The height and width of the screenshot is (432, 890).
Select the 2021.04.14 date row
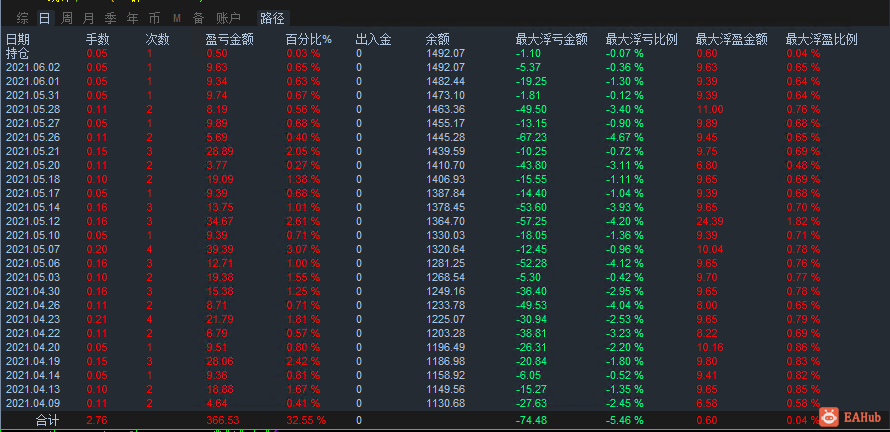click(x=32, y=375)
